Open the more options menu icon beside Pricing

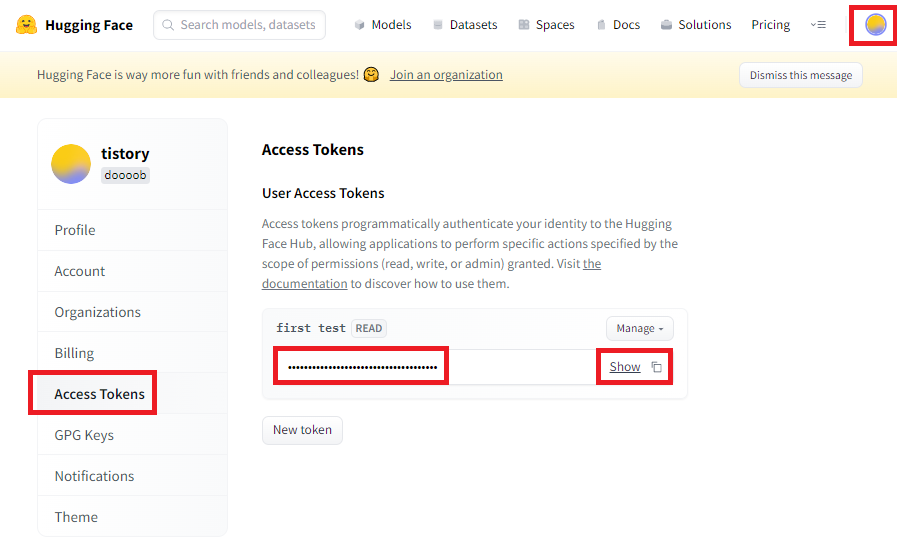click(x=818, y=25)
